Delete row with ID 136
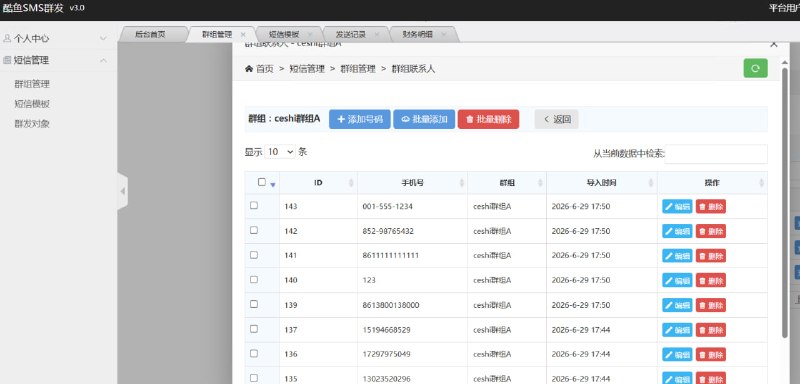Viewport: 800px width, 384px height. [x=711, y=354]
